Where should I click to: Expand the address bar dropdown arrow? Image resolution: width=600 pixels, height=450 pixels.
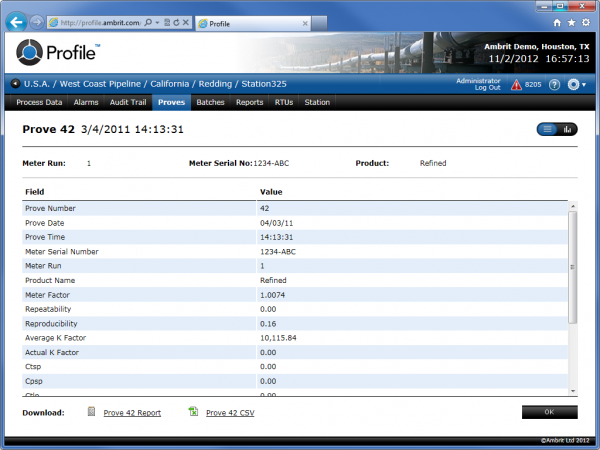coord(157,23)
